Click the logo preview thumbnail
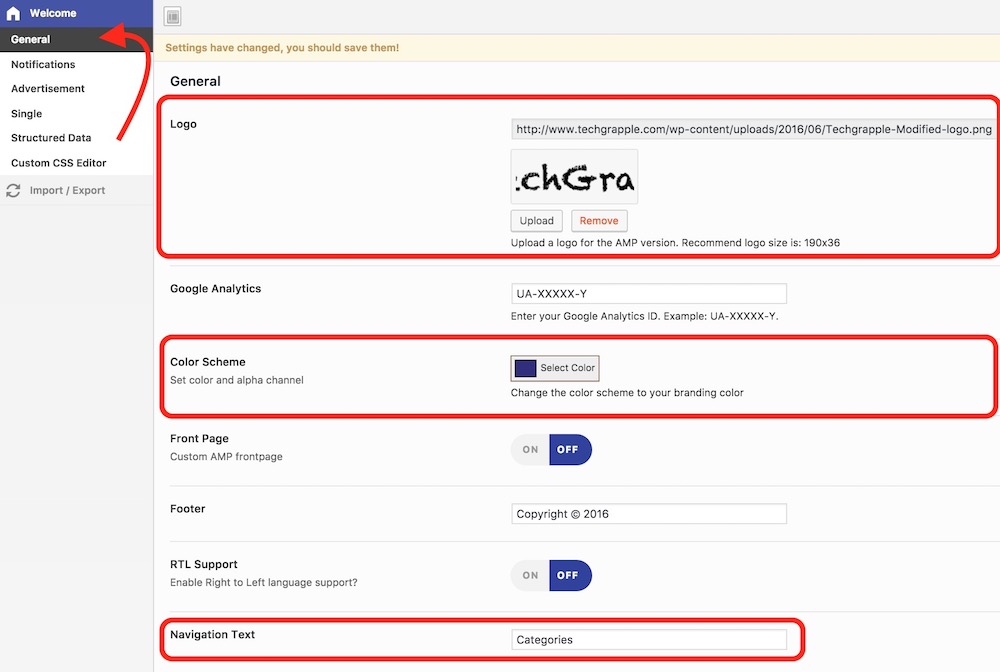This screenshot has width=1000, height=672. click(x=574, y=177)
